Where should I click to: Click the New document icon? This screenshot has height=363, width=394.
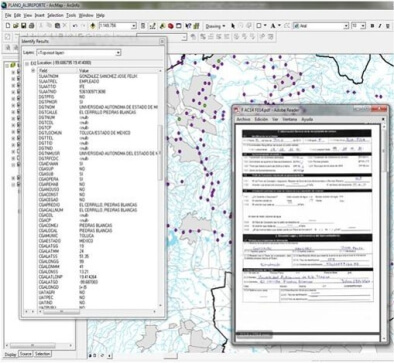[x=8, y=25]
